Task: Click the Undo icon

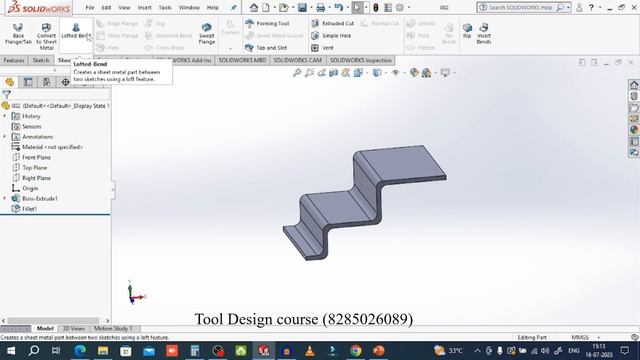Action: (x=338, y=7)
